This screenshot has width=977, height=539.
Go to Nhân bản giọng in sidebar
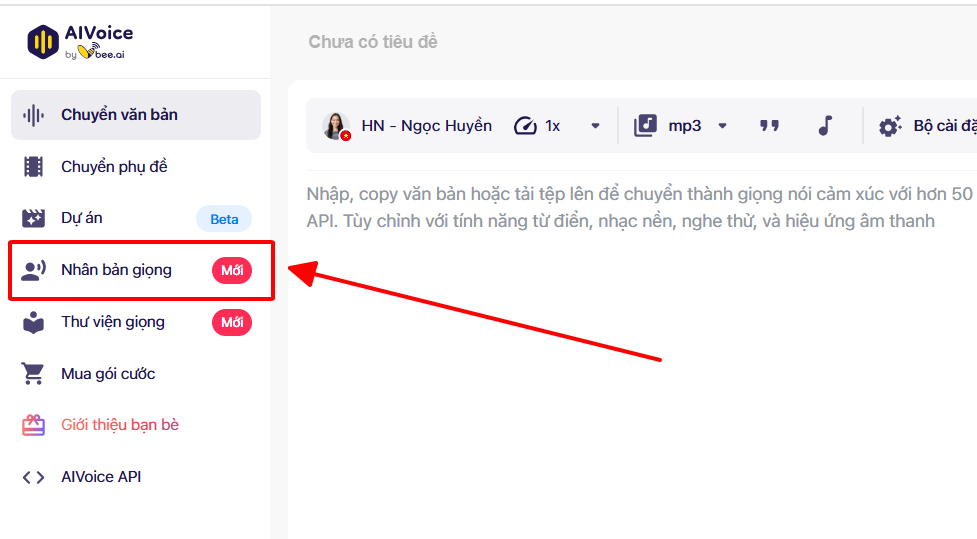click(116, 270)
